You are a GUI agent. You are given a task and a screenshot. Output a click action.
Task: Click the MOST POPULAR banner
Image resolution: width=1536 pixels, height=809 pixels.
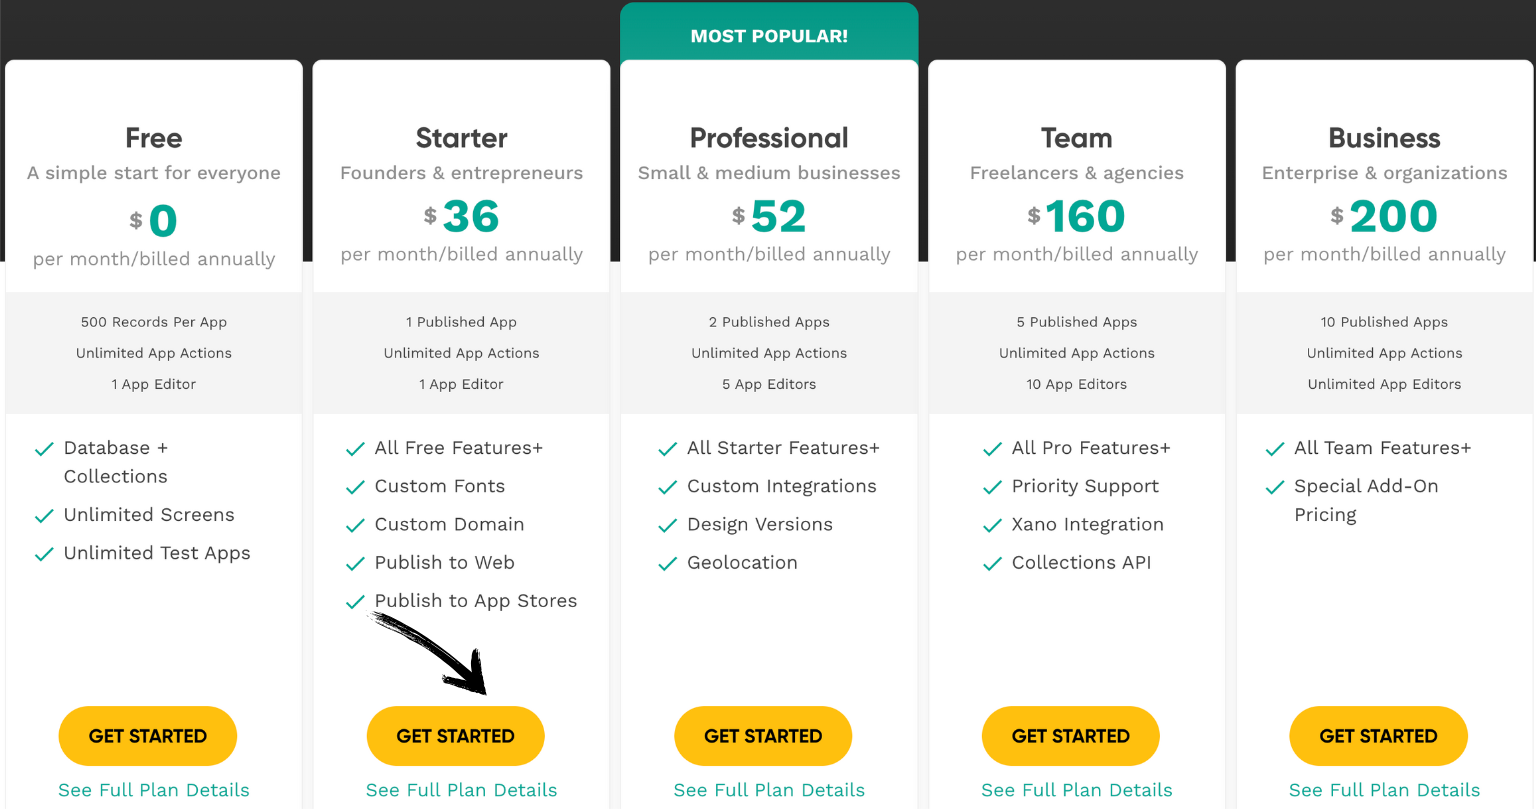pos(768,35)
